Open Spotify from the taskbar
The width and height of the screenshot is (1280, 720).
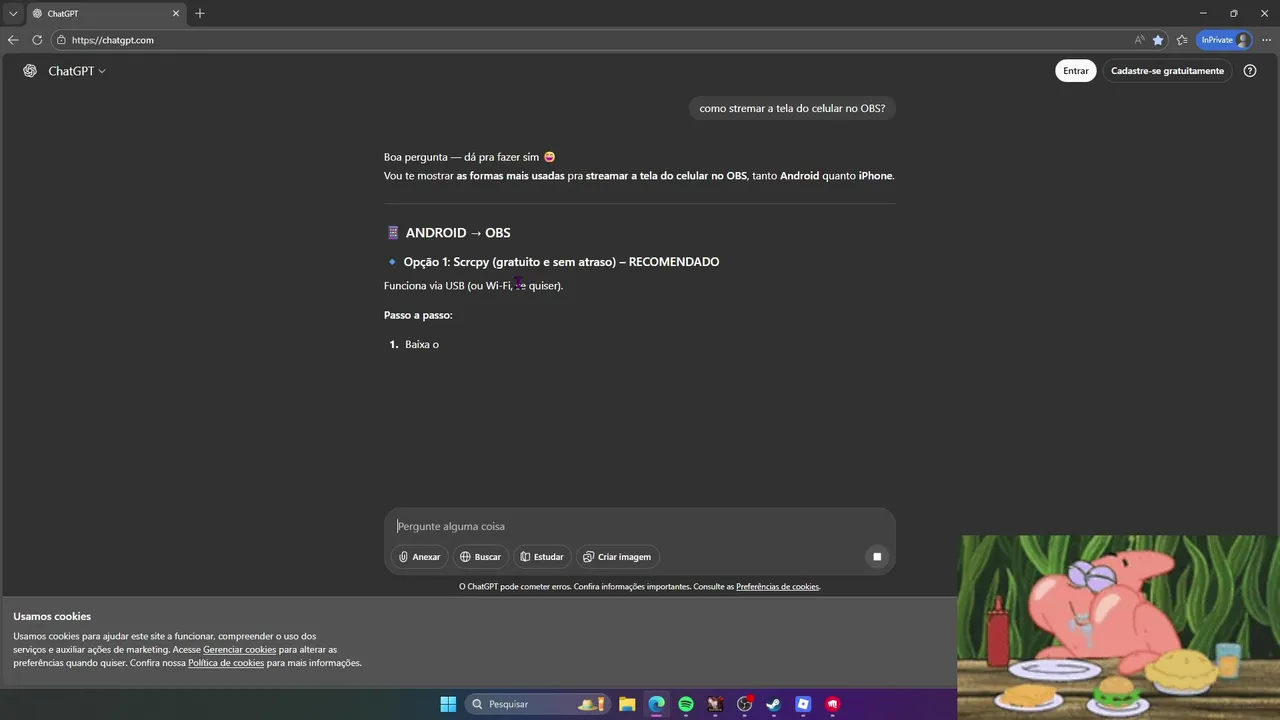(686, 704)
